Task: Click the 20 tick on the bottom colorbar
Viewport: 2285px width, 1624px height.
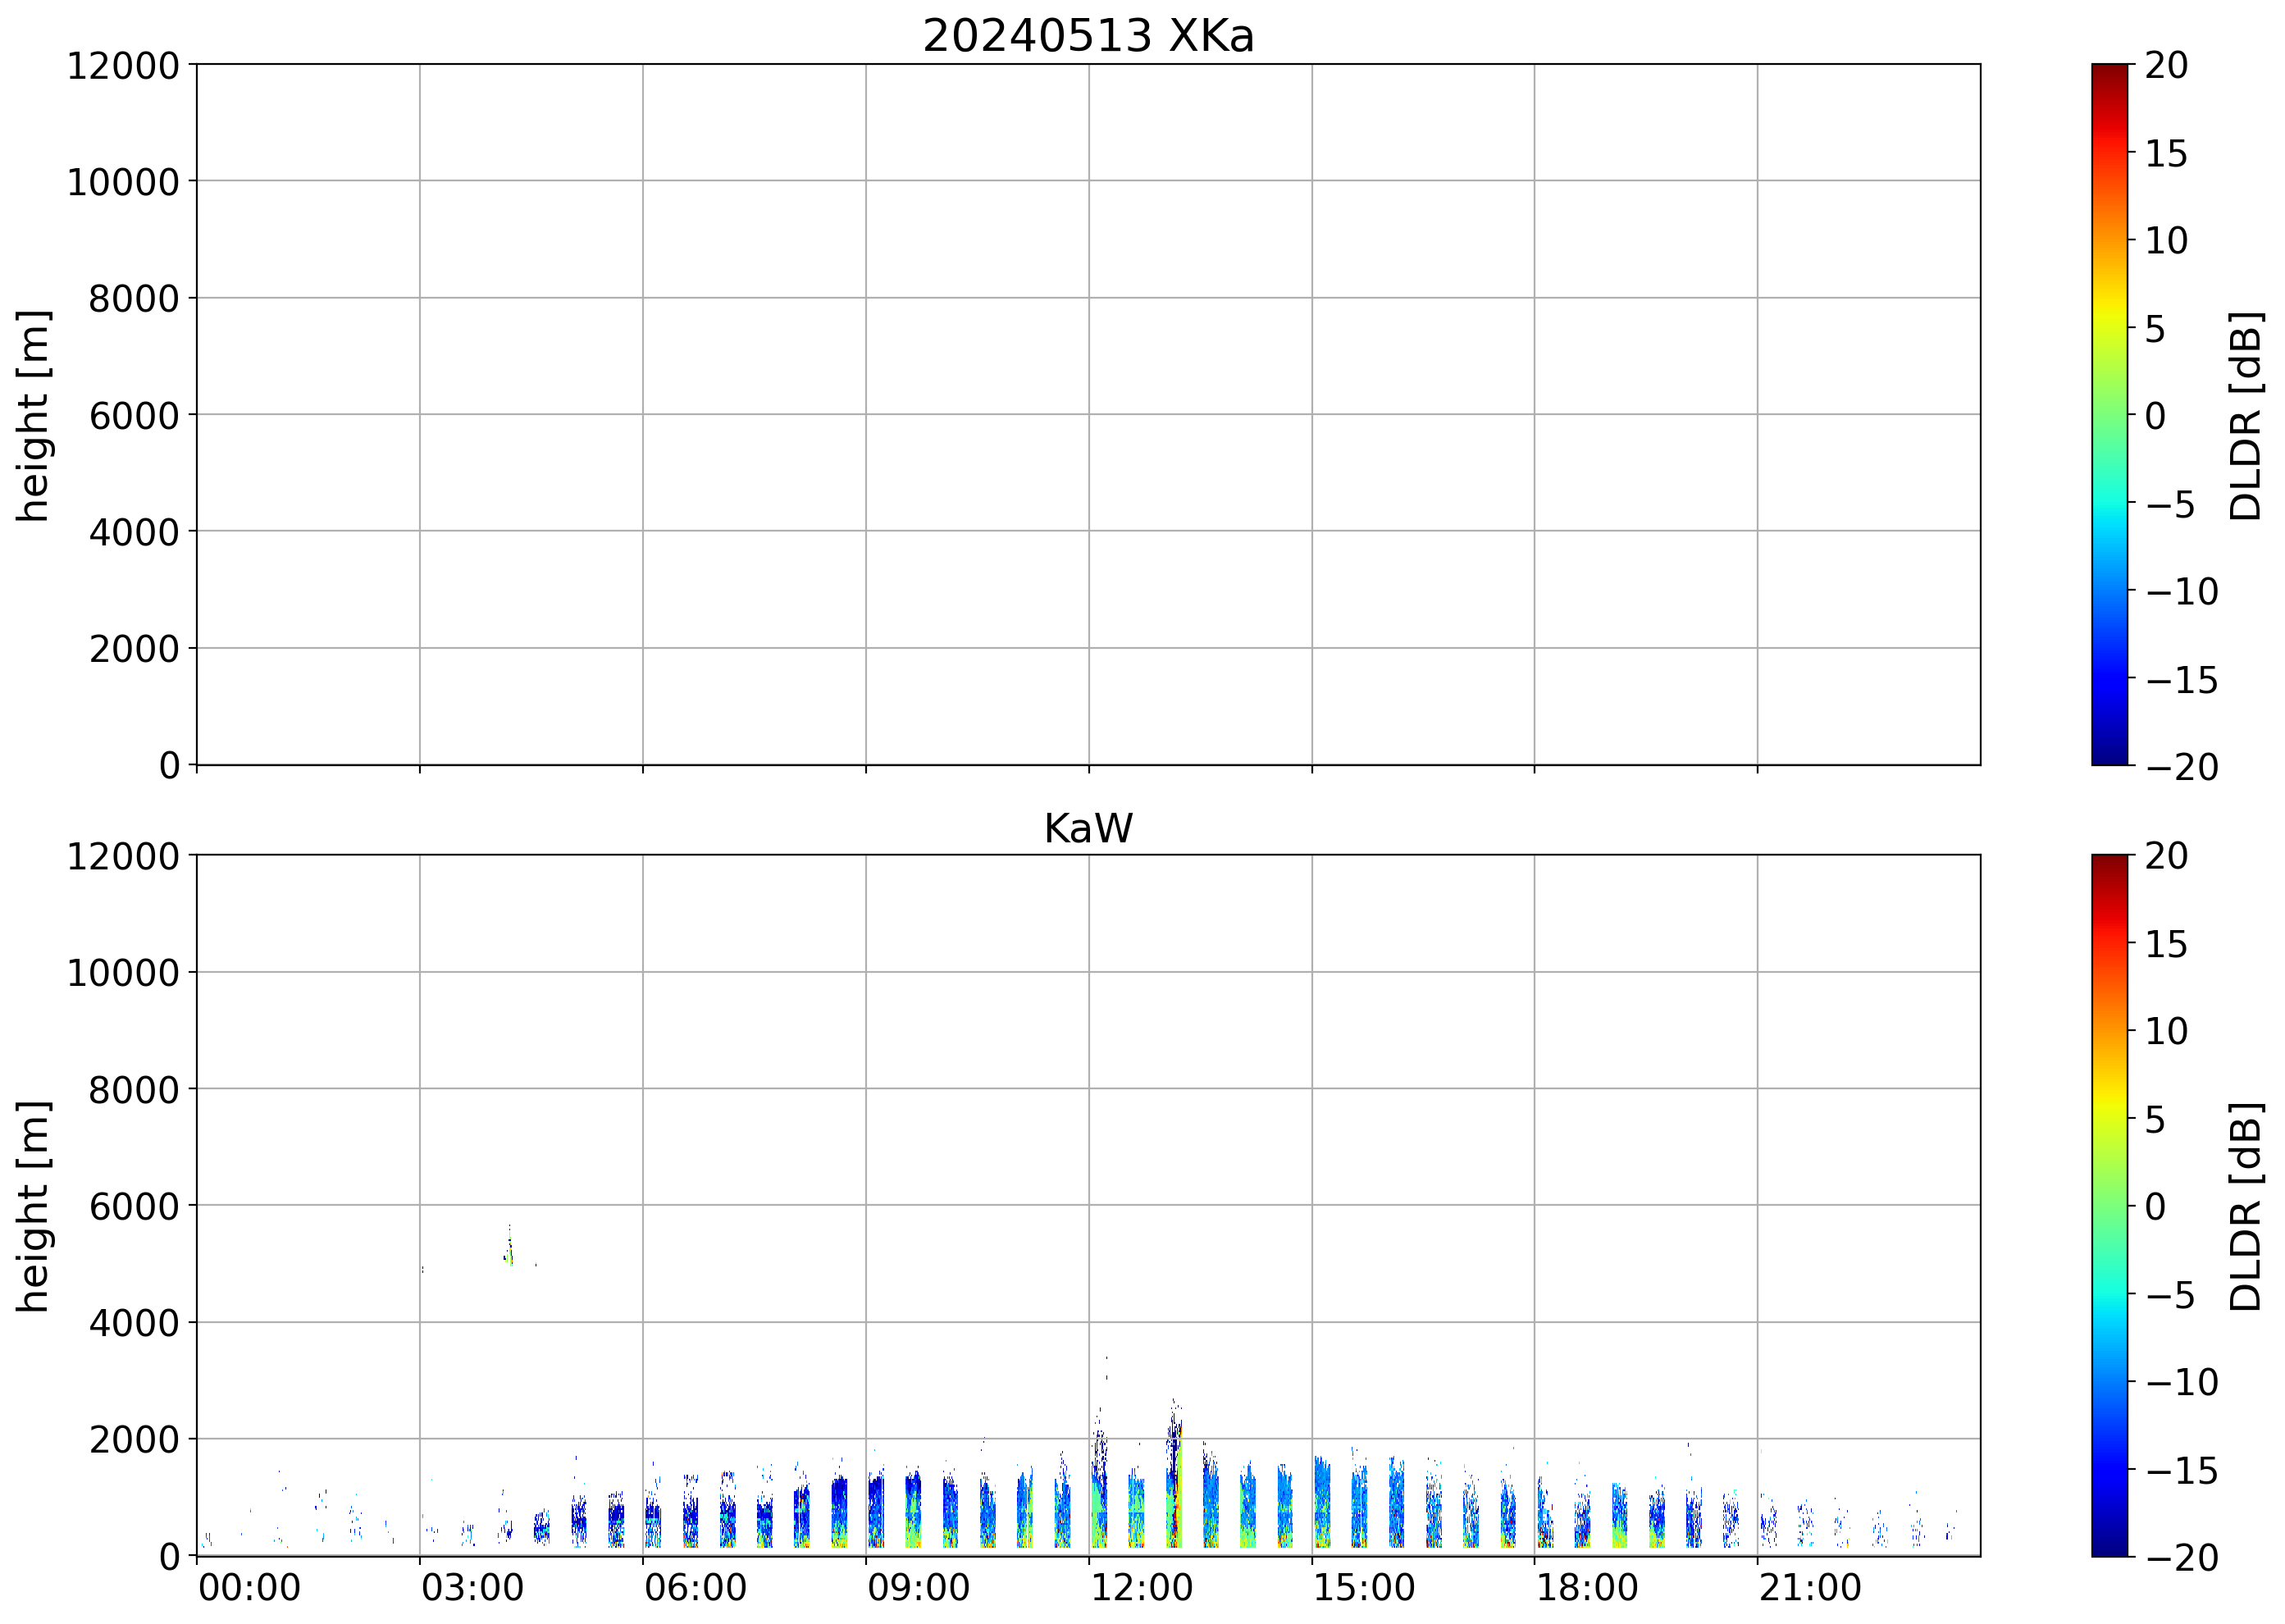Action: pyautogui.click(x=2166, y=856)
